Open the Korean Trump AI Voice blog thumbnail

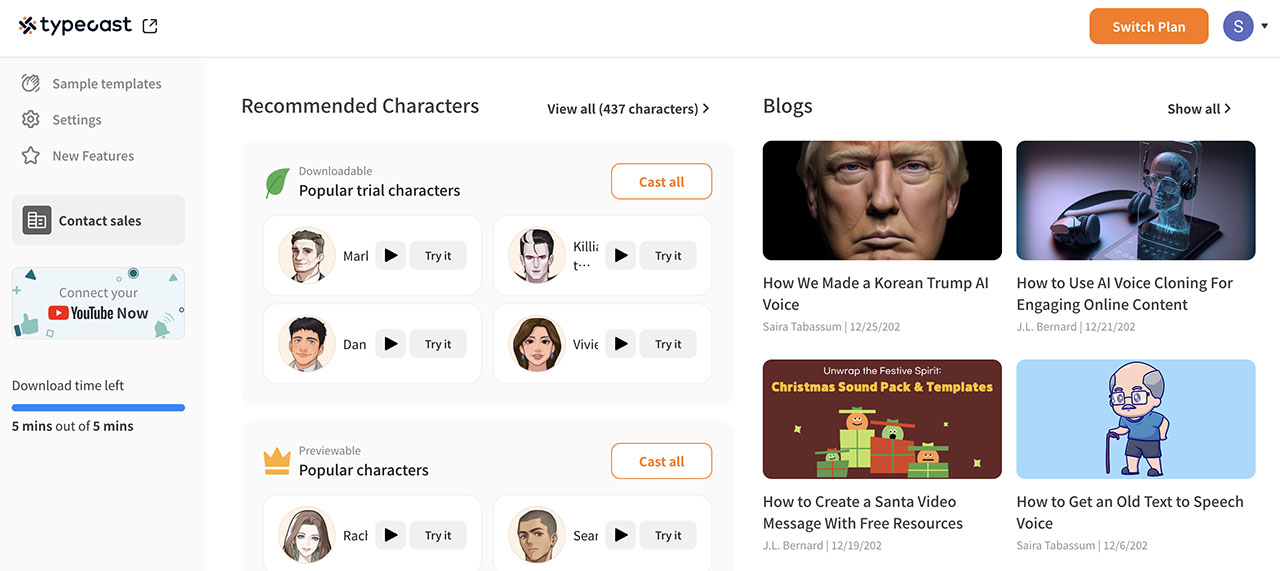(882, 200)
